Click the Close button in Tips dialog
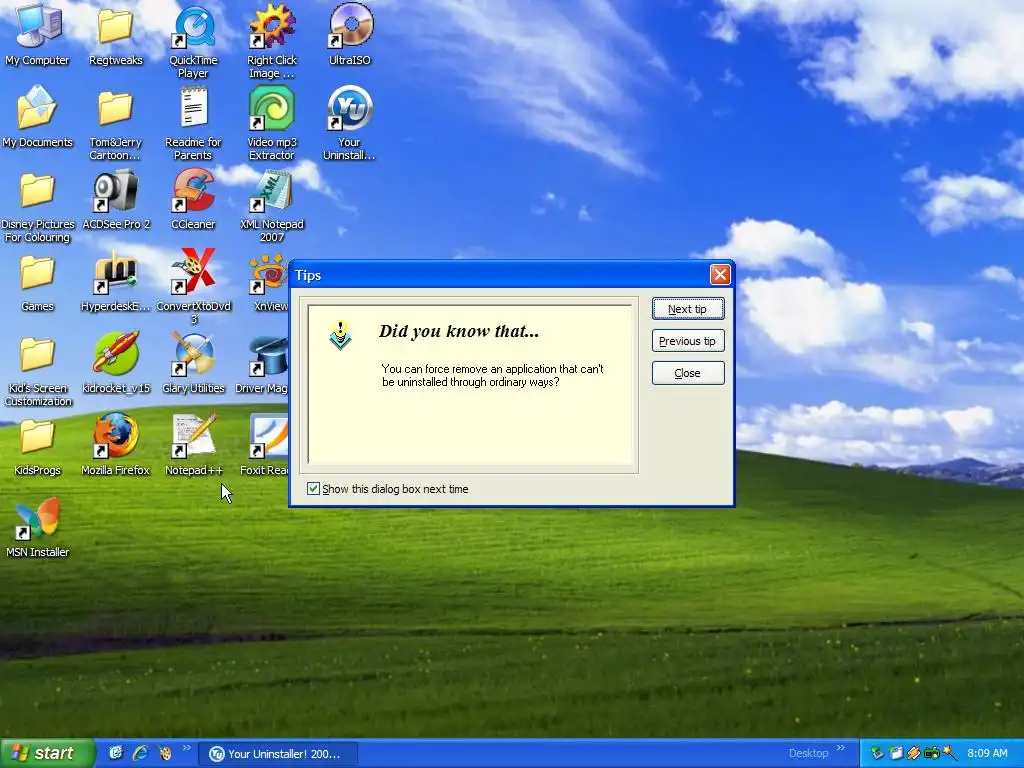 (x=688, y=373)
